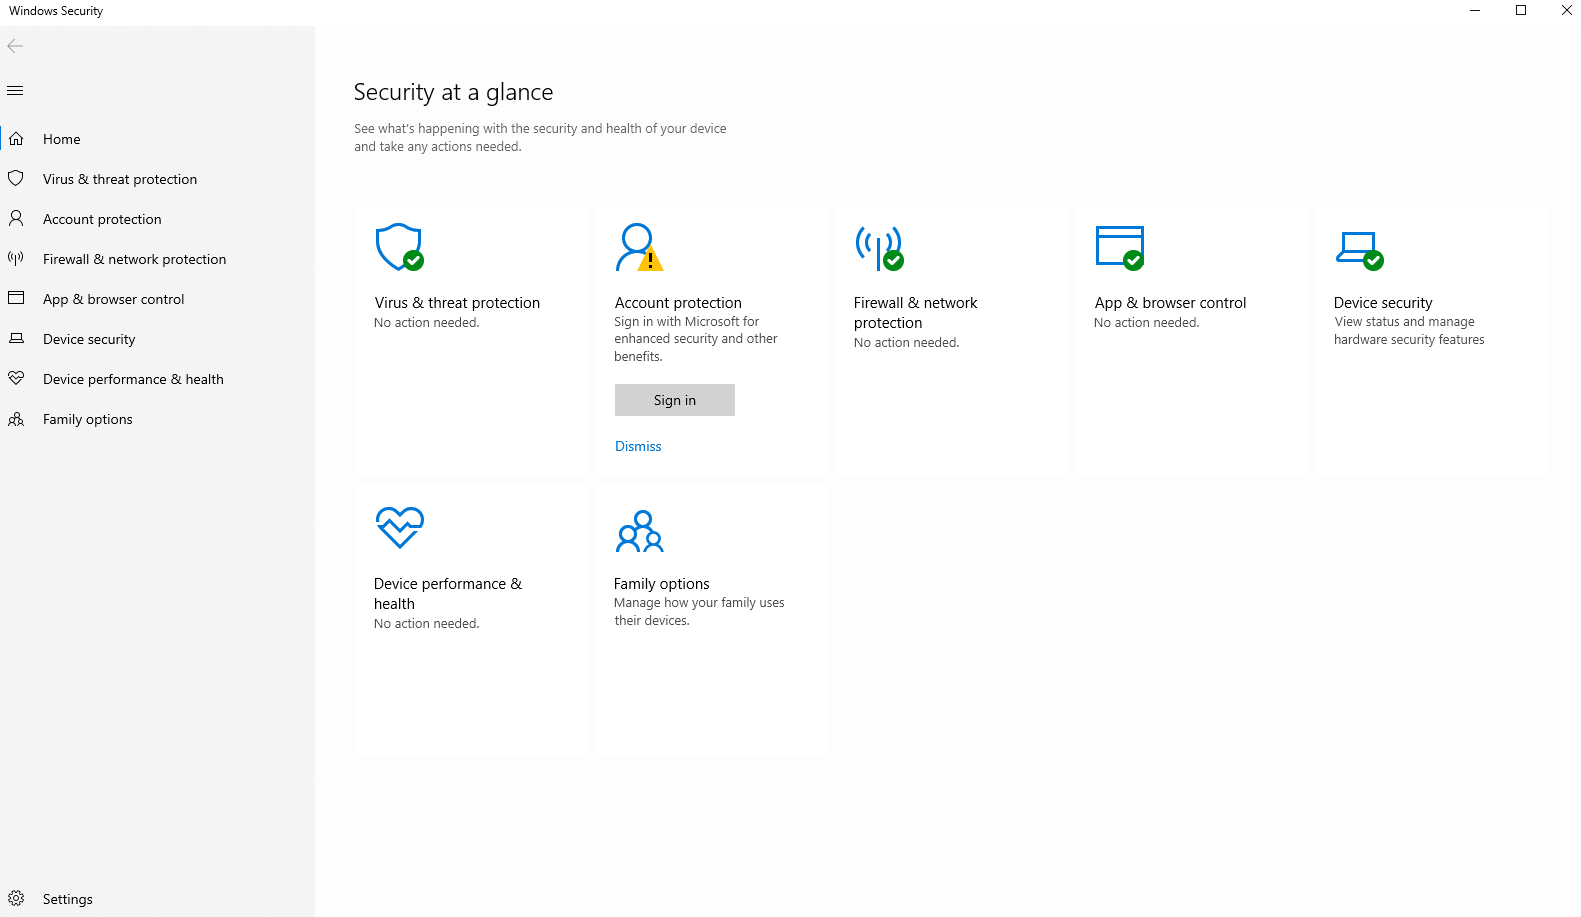Click the Device performance & health tile title
Image resolution: width=1581 pixels, height=917 pixels.
(448, 594)
